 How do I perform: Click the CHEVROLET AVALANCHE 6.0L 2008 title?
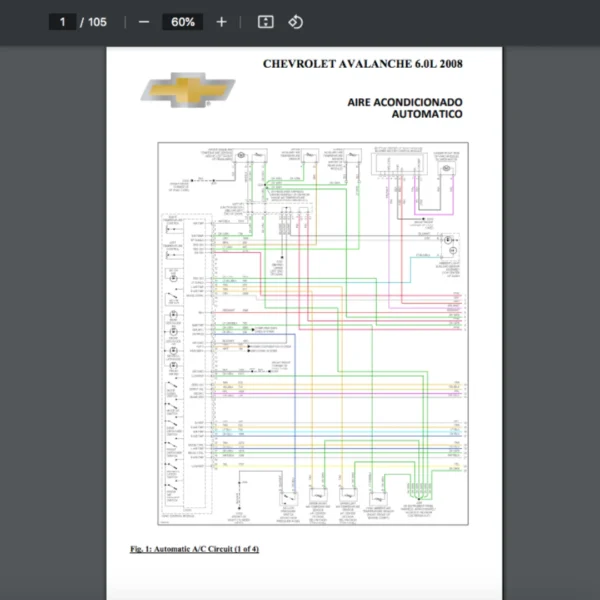click(362, 64)
